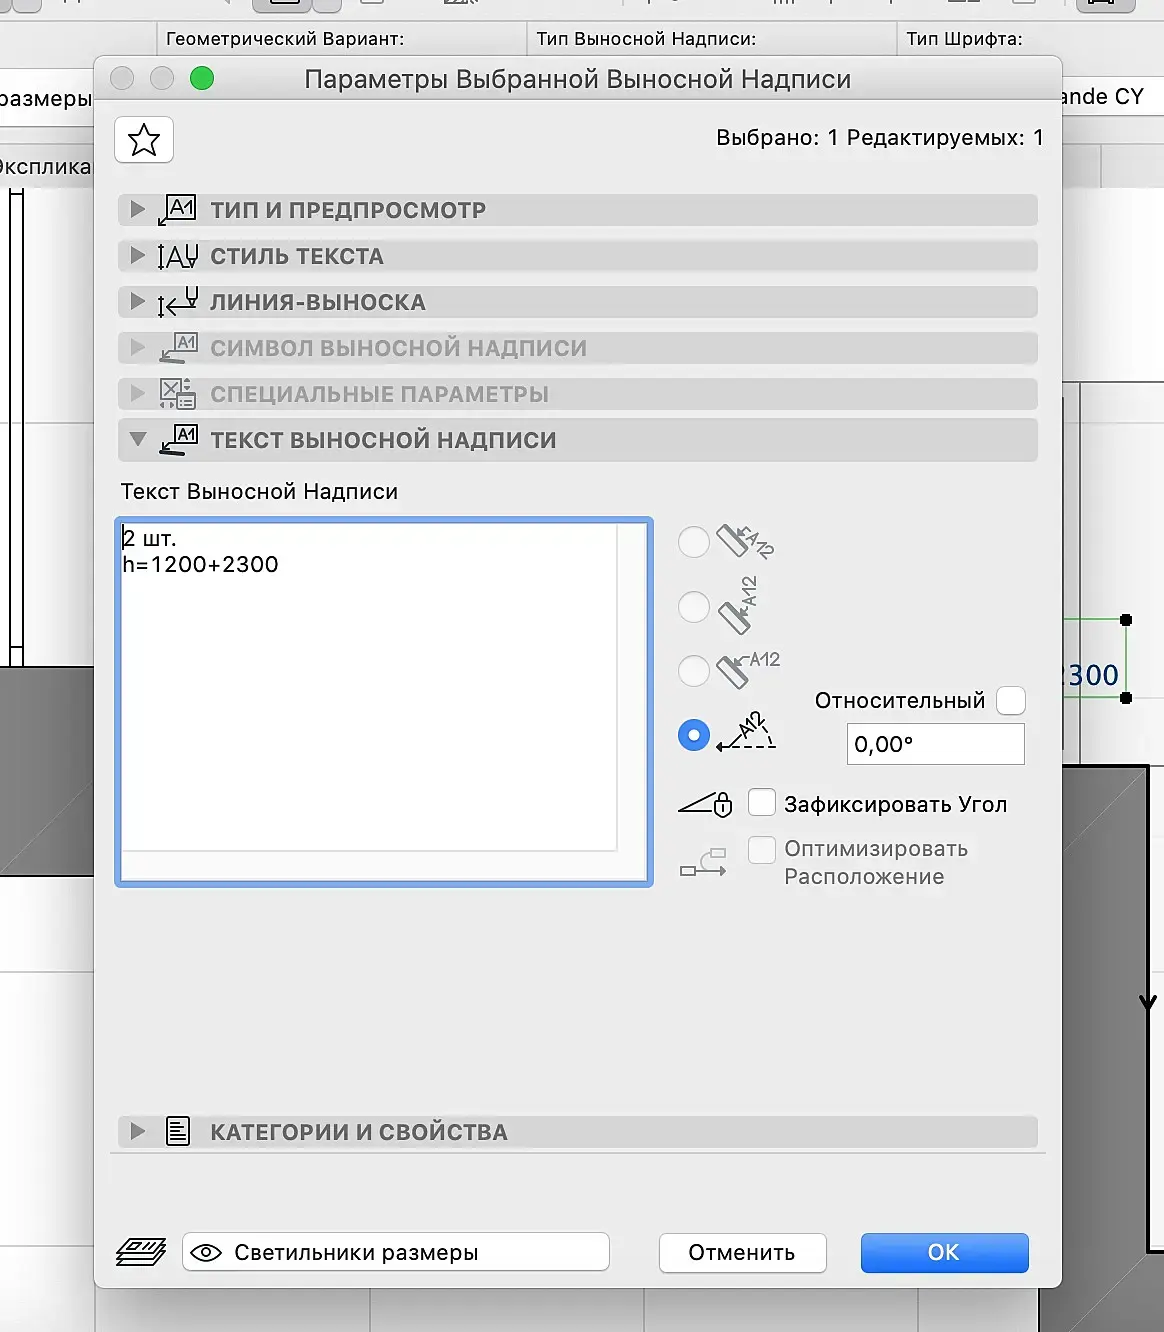Collapse the ТЕКСТ ВЫНОСНОЙ НАДПИСИ panel
The image size is (1164, 1332).
point(138,440)
